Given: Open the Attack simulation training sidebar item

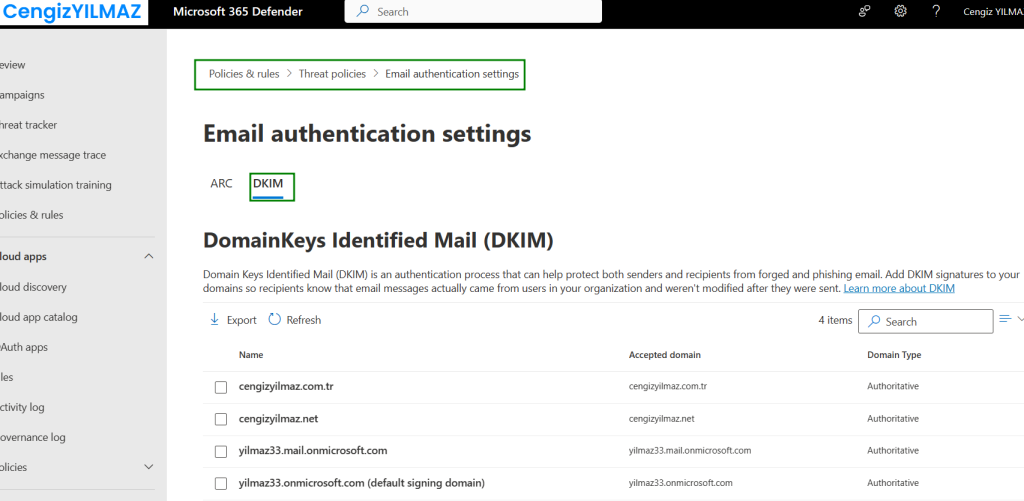Looking at the screenshot, I should coord(56,185).
